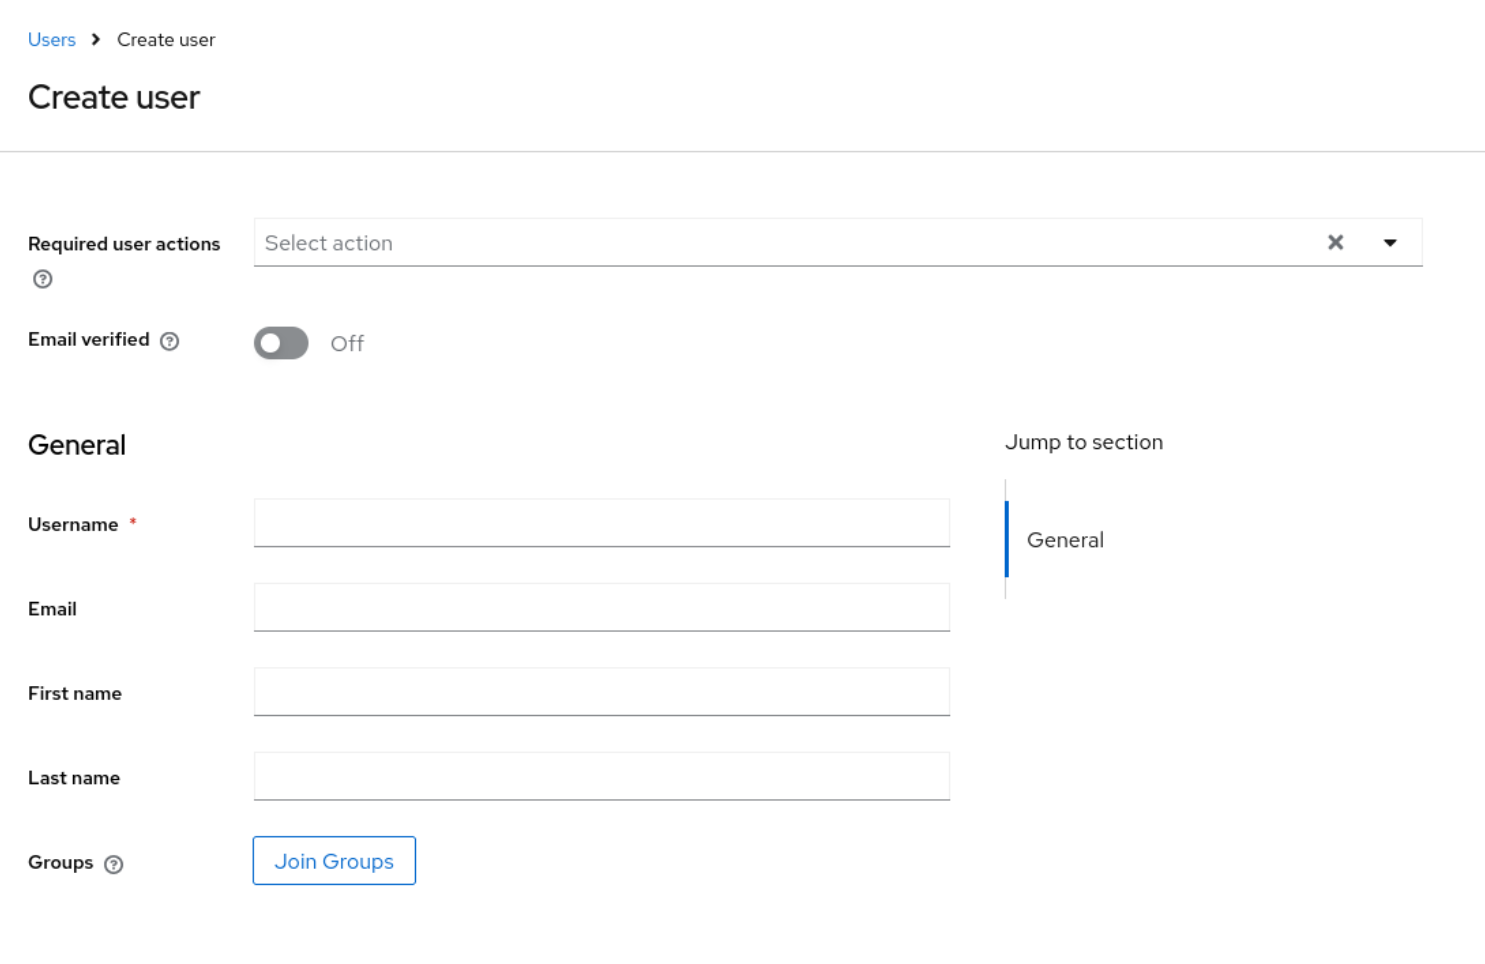Click the Create user breadcrumb item
The image size is (1485, 964).
tap(166, 40)
